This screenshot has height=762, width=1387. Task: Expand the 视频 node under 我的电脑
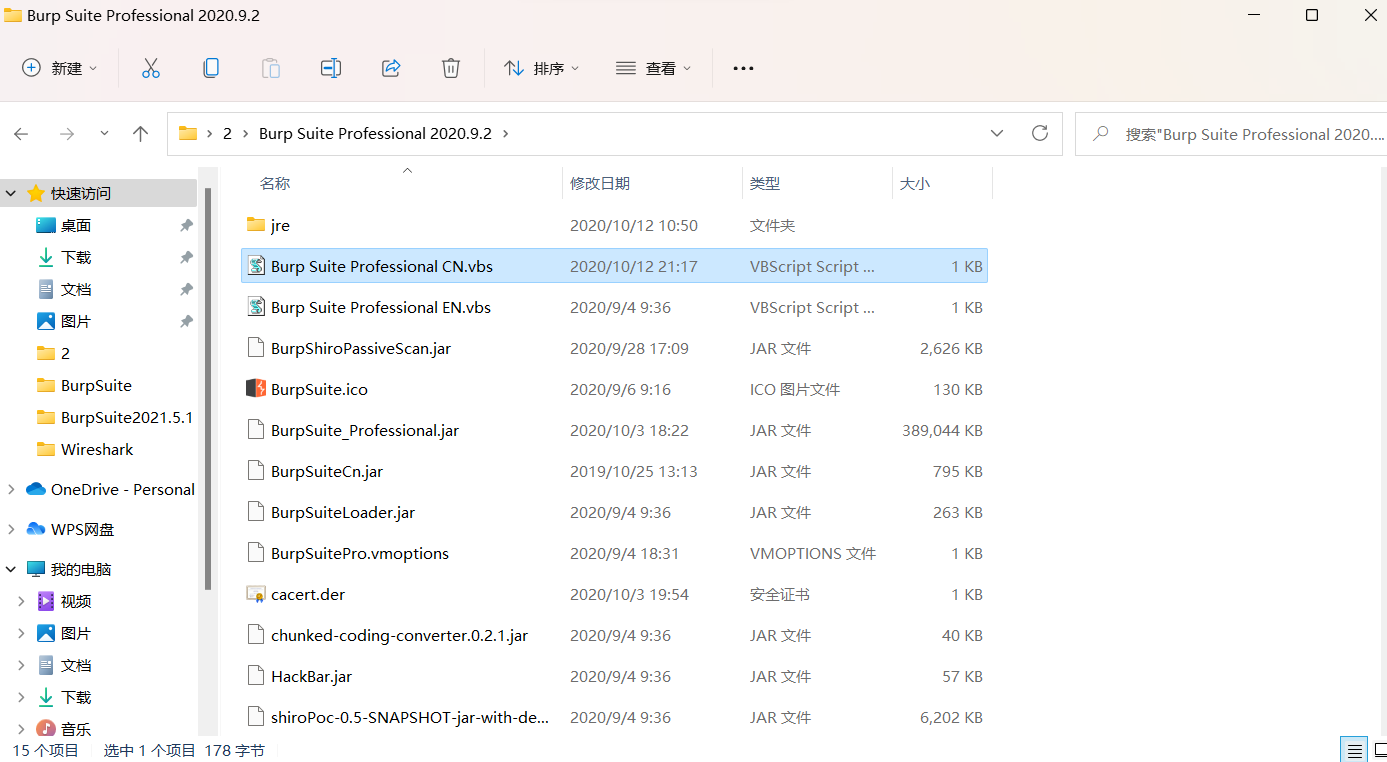point(22,602)
